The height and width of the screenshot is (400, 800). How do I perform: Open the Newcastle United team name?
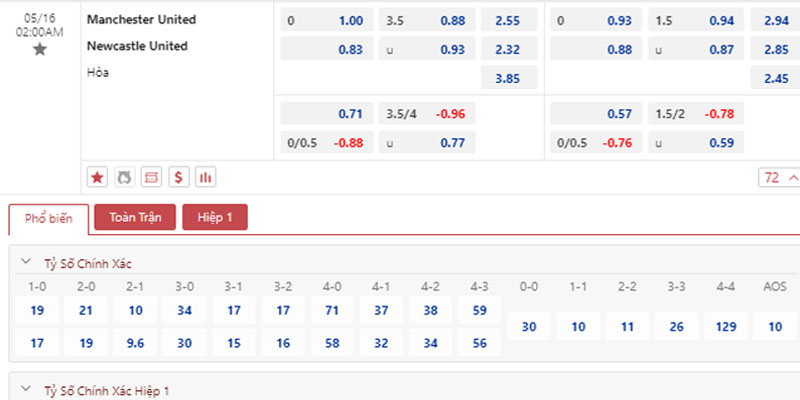(137, 46)
